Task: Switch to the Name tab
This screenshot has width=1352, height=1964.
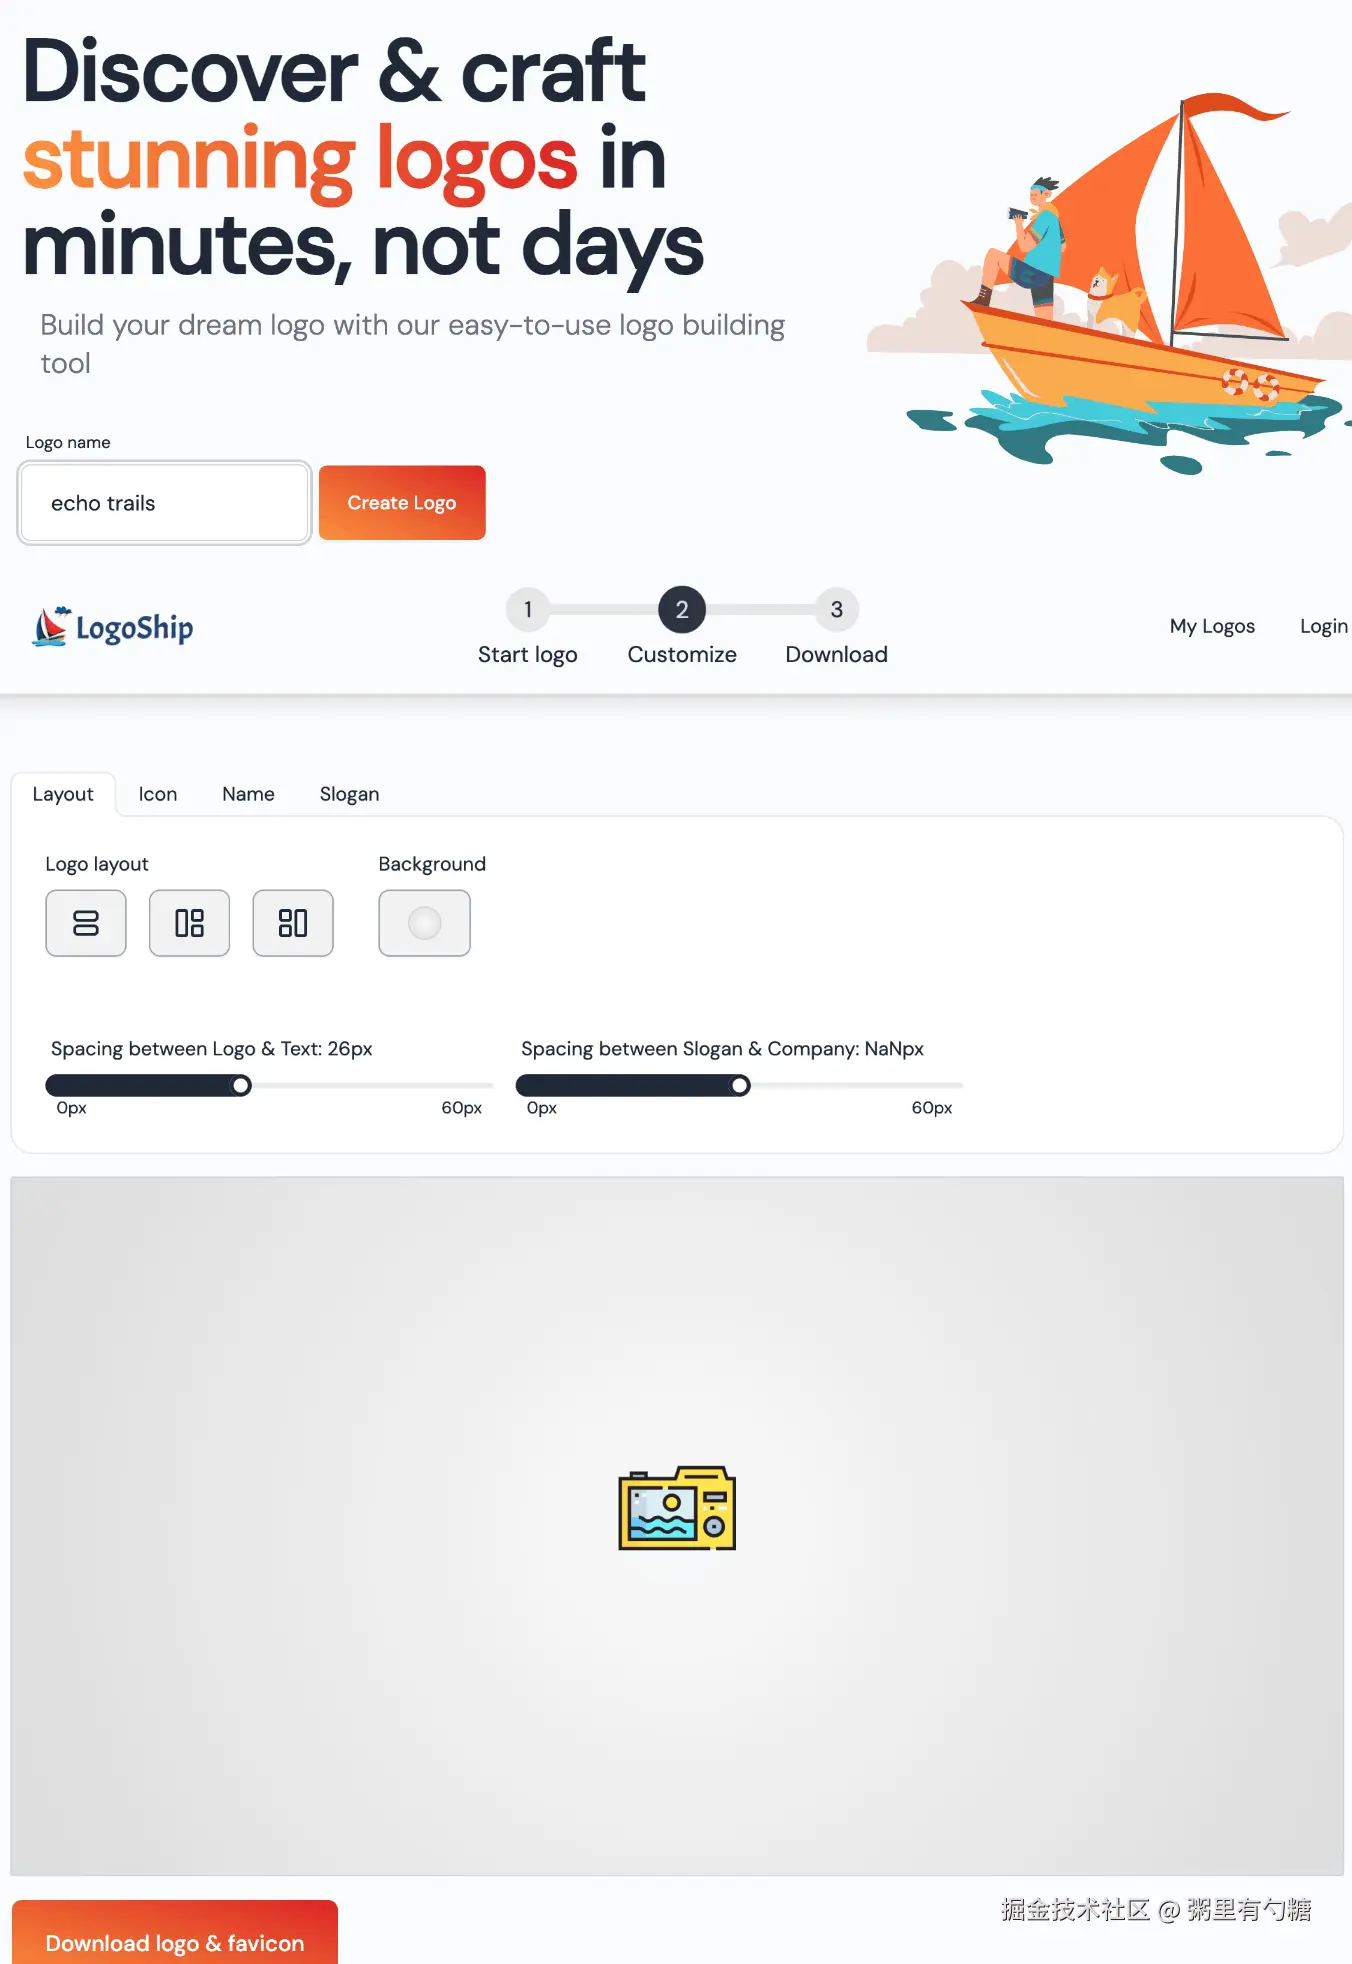Action: coord(248,794)
